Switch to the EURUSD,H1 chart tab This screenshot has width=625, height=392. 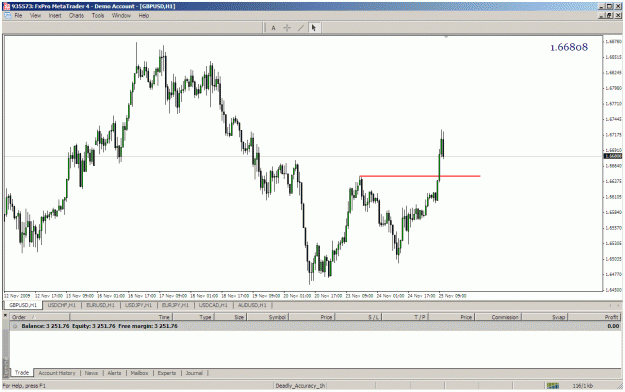100,305
